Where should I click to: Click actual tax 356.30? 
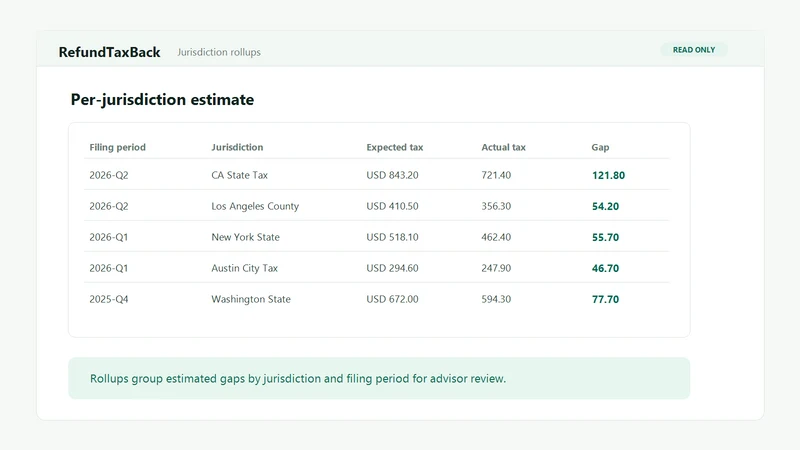(x=496, y=206)
